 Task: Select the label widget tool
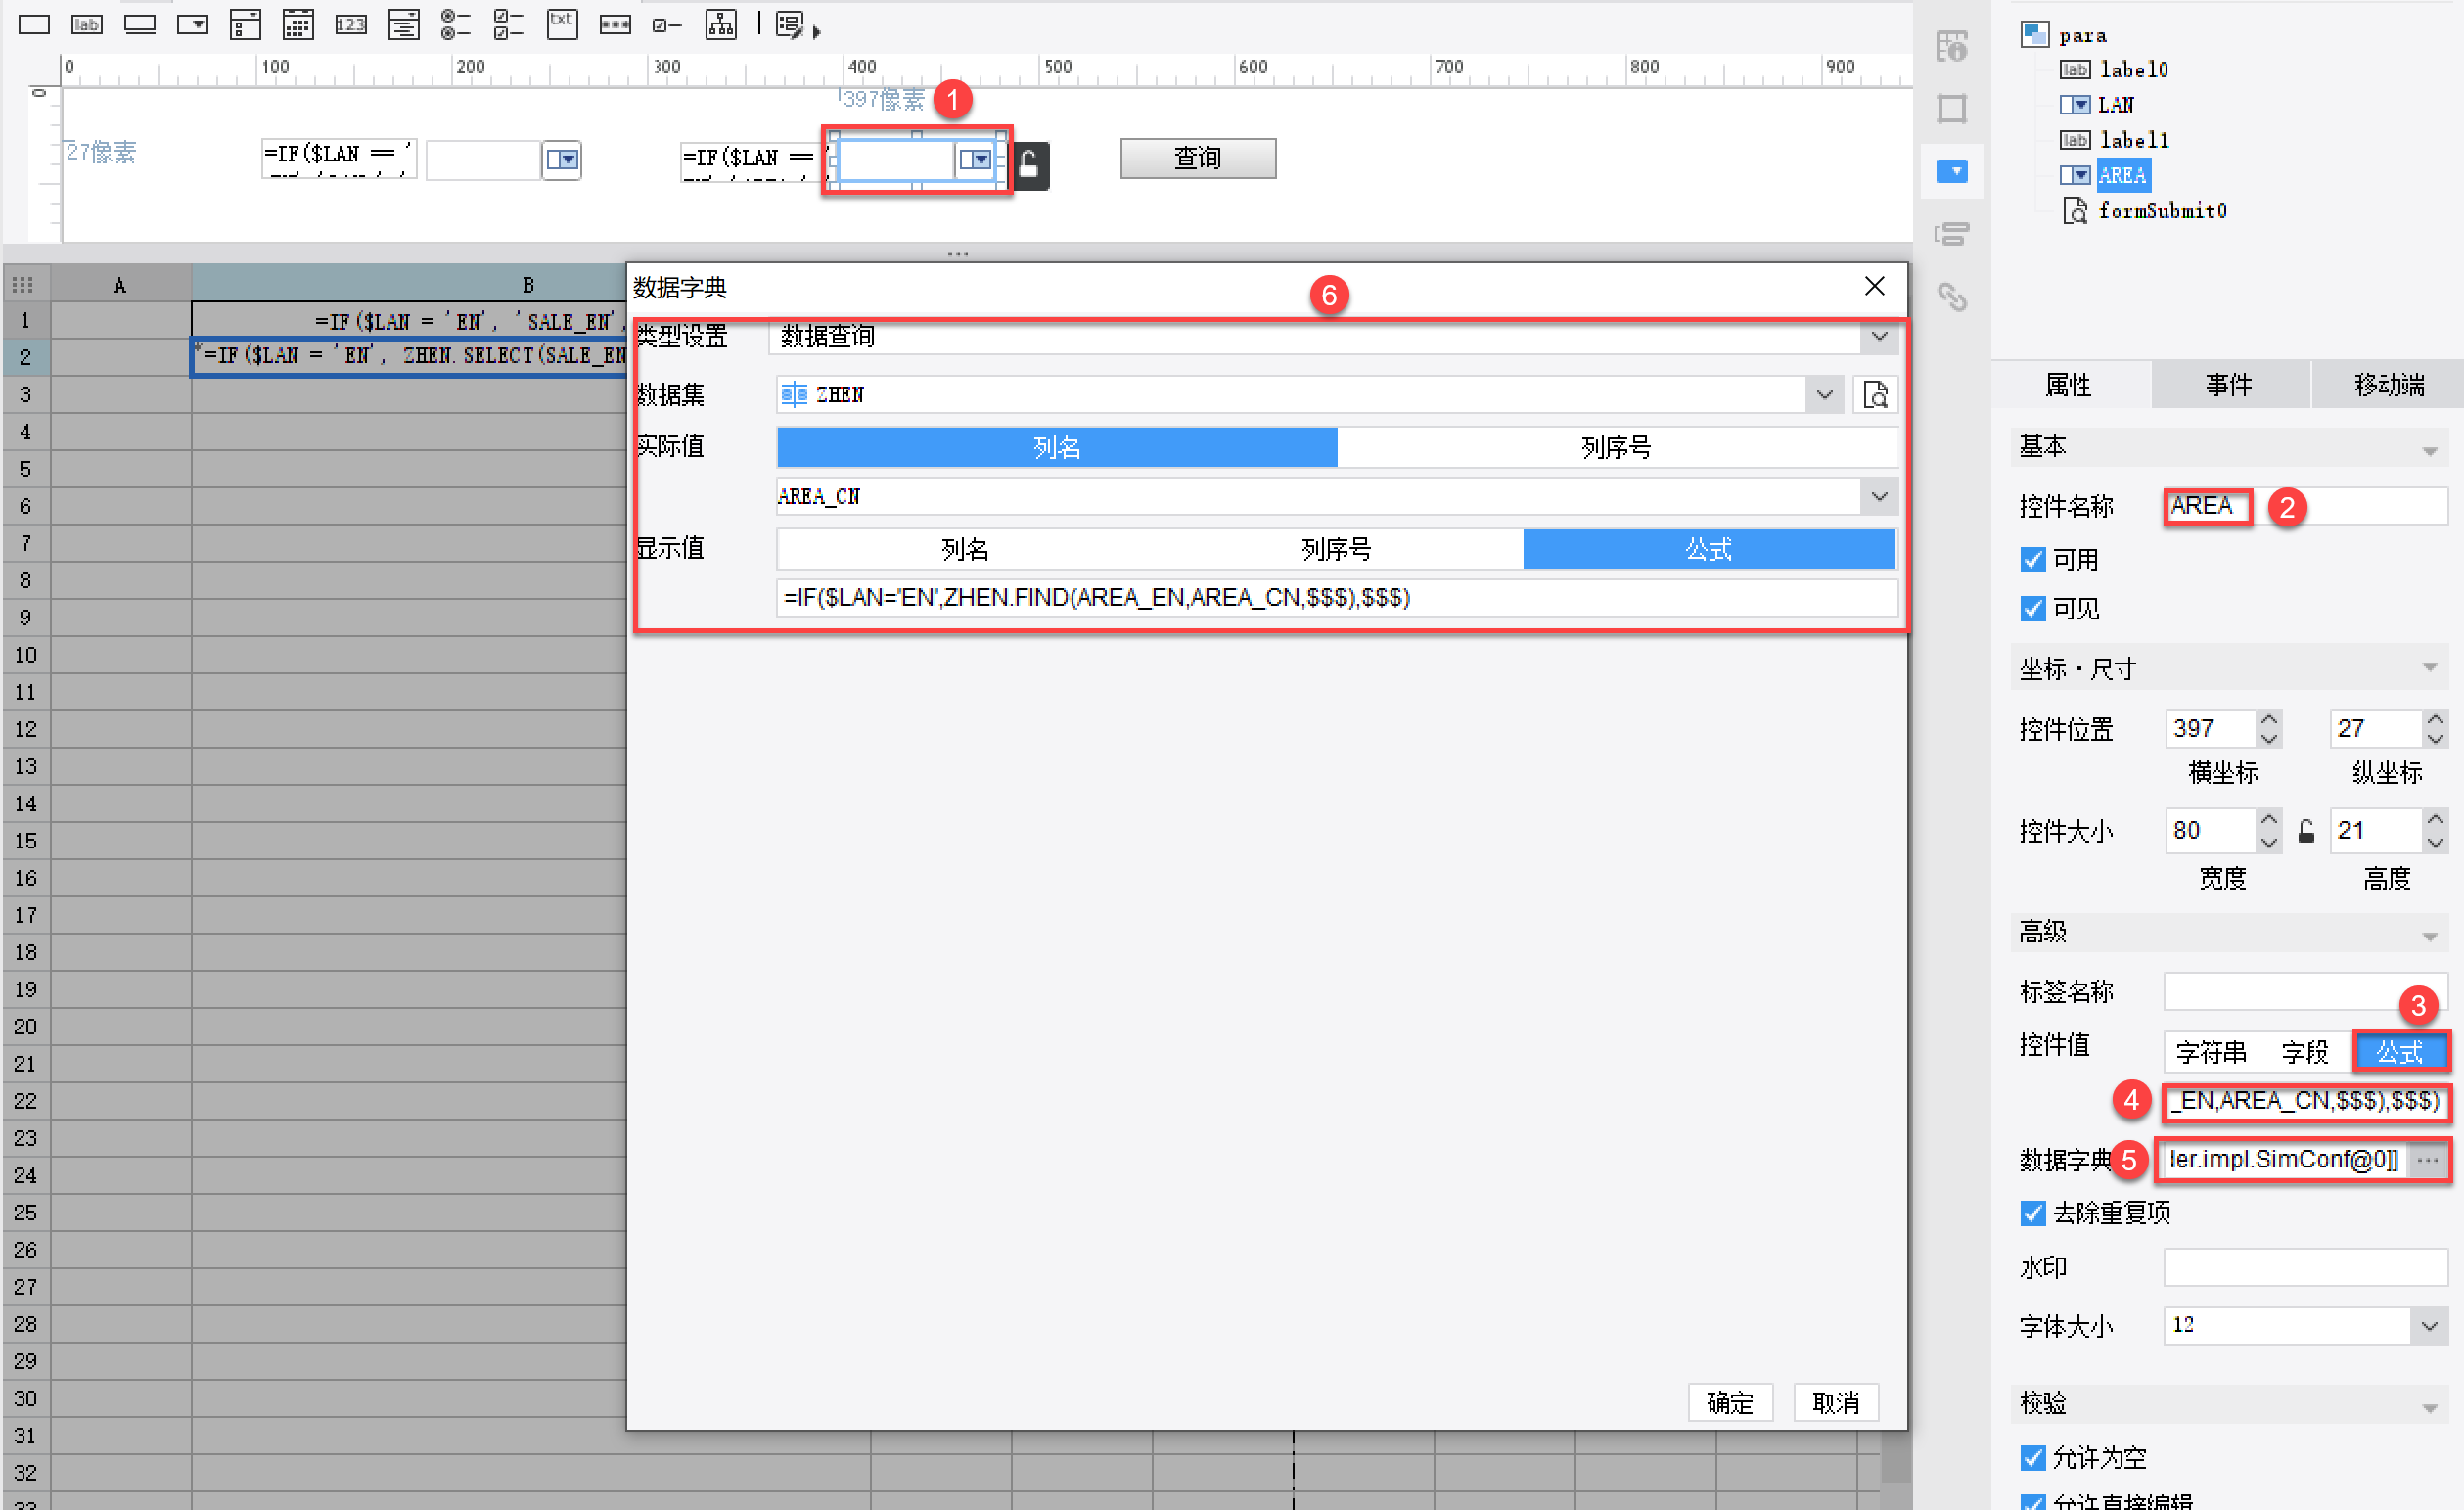(87, 24)
